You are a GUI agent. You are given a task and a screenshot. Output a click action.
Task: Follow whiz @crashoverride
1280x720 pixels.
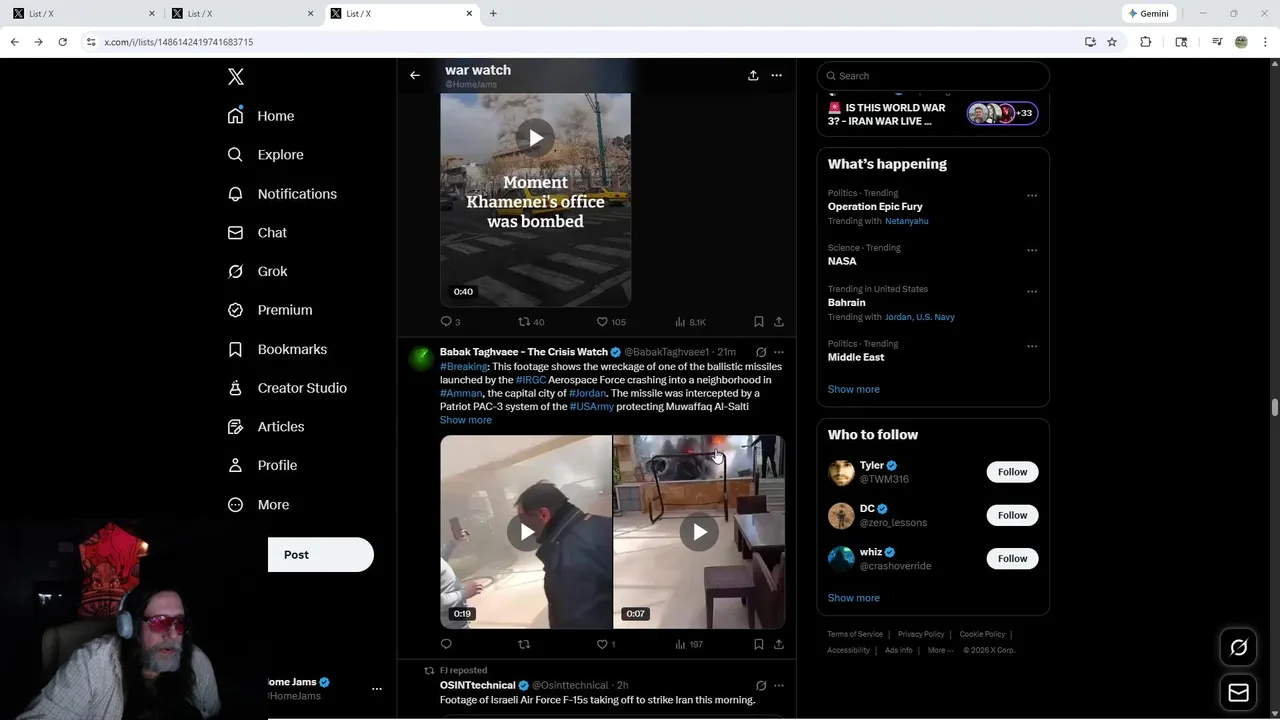[x=1012, y=558]
